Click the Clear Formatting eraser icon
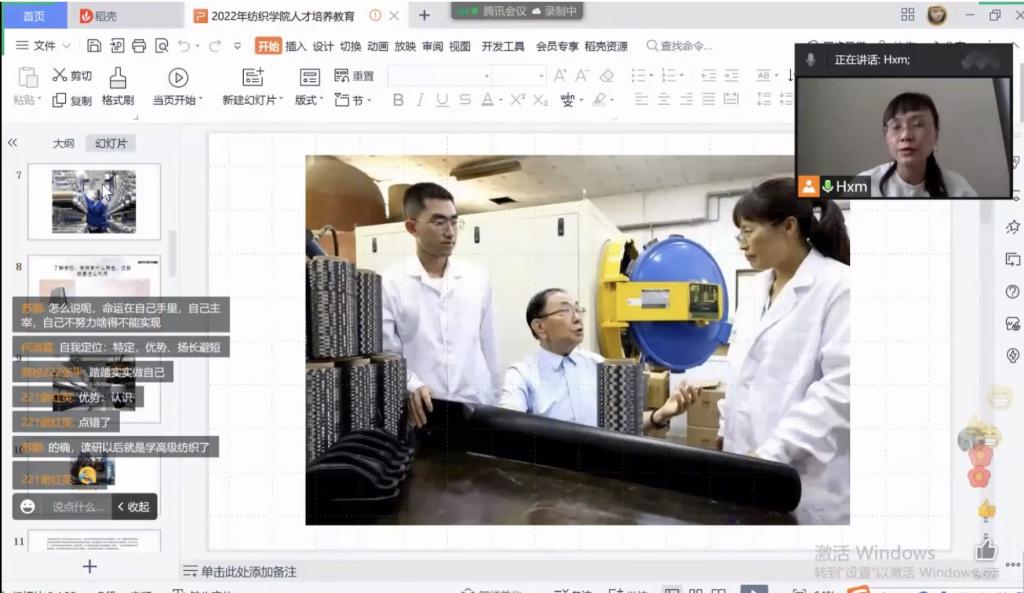Screen dimensions: 1024x593 pos(607,76)
